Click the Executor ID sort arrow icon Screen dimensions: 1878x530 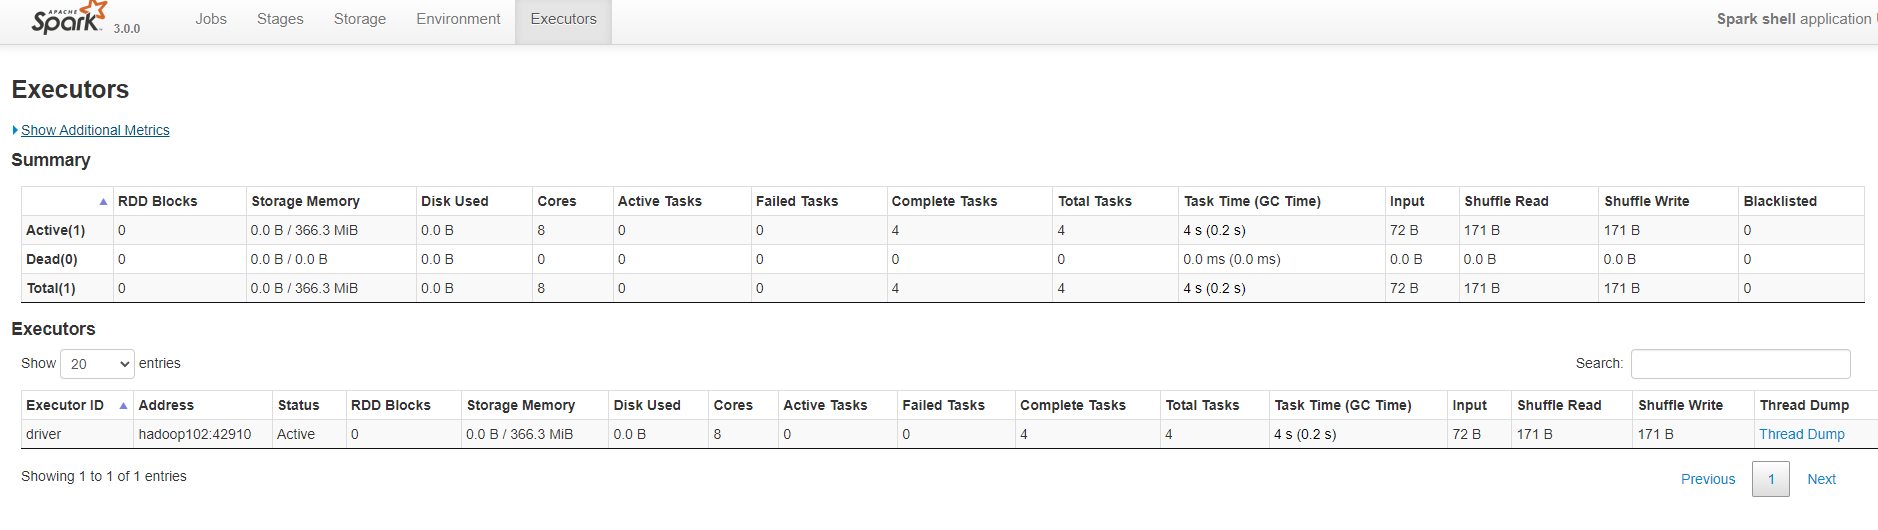[123, 406]
